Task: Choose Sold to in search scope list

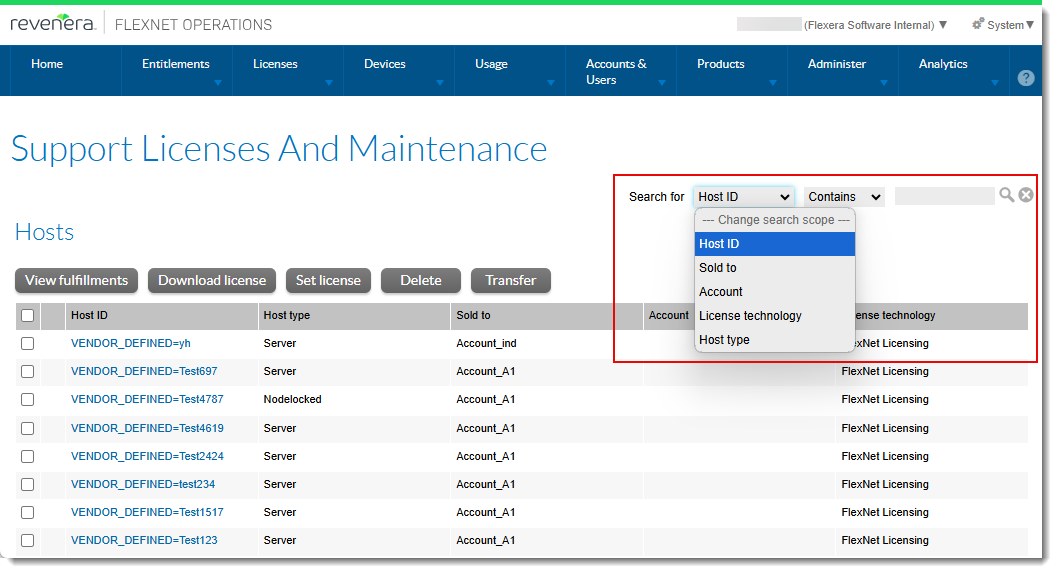Action: pyautogui.click(x=718, y=268)
